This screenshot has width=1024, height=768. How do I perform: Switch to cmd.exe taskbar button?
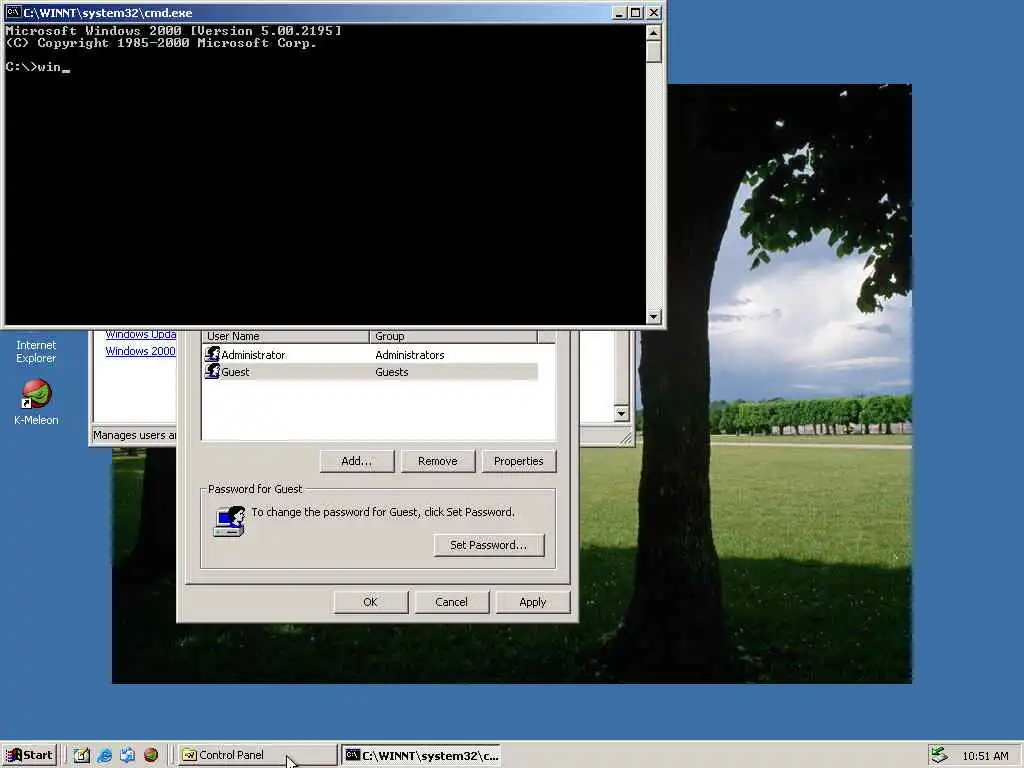click(x=421, y=755)
